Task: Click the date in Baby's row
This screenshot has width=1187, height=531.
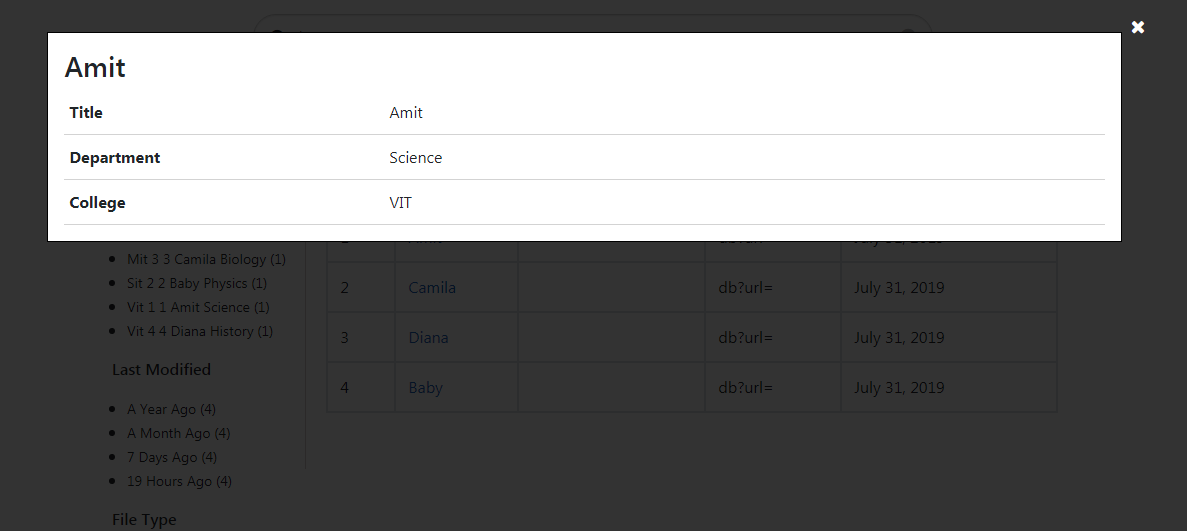Action: 898,388
